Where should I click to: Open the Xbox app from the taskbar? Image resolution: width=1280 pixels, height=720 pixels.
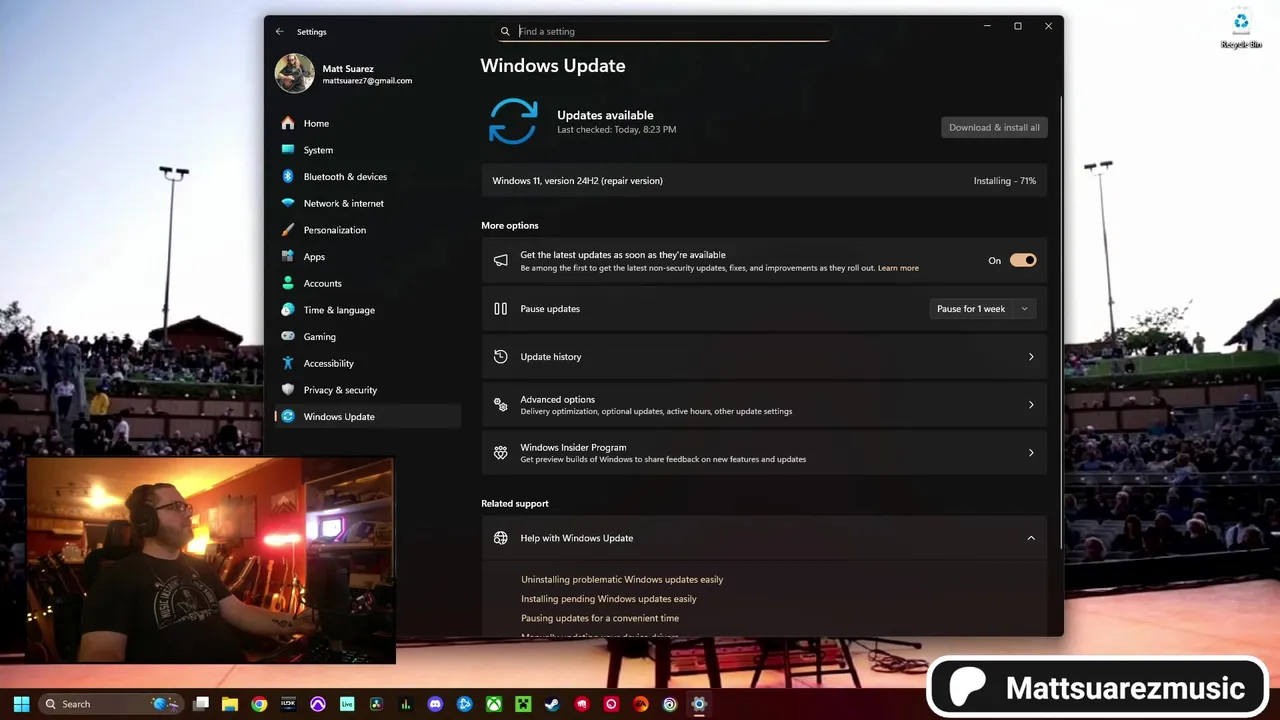click(x=494, y=704)
